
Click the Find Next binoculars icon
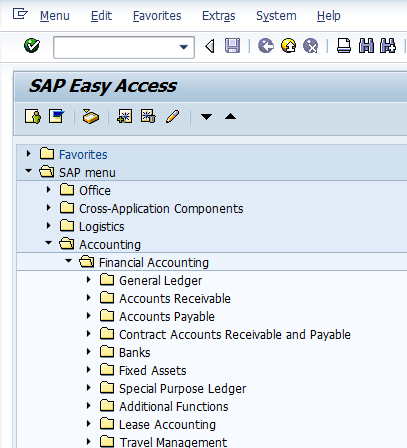coord(388,46)
